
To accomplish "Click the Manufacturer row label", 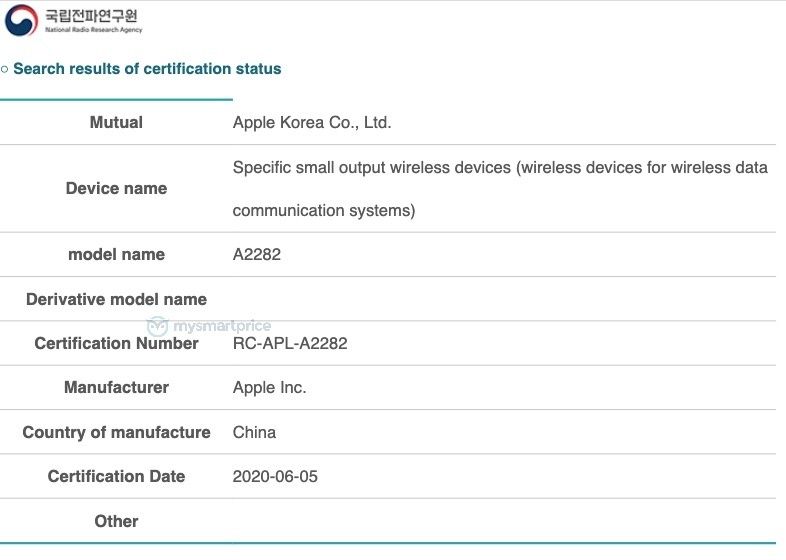I will (116, 388).
